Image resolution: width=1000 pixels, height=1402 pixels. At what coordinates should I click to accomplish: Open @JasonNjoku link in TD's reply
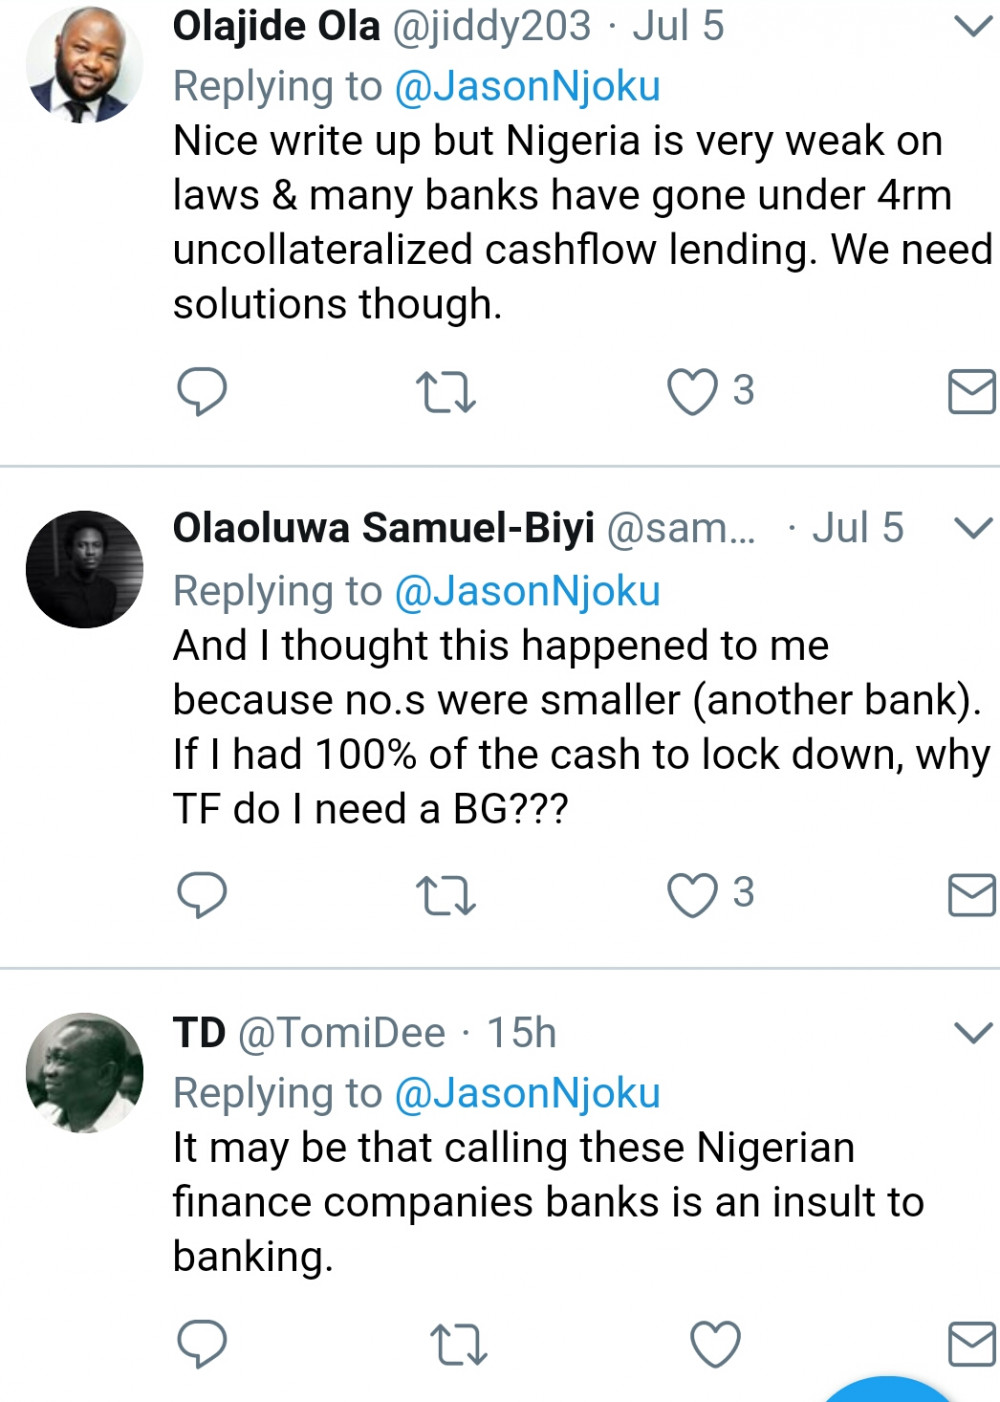[527, 1093]
